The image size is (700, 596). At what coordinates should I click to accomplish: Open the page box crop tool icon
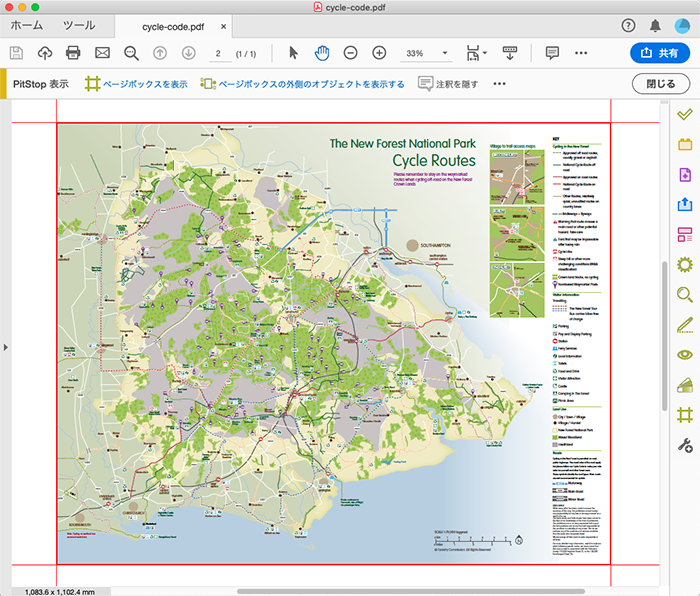(x=685, y=415)
